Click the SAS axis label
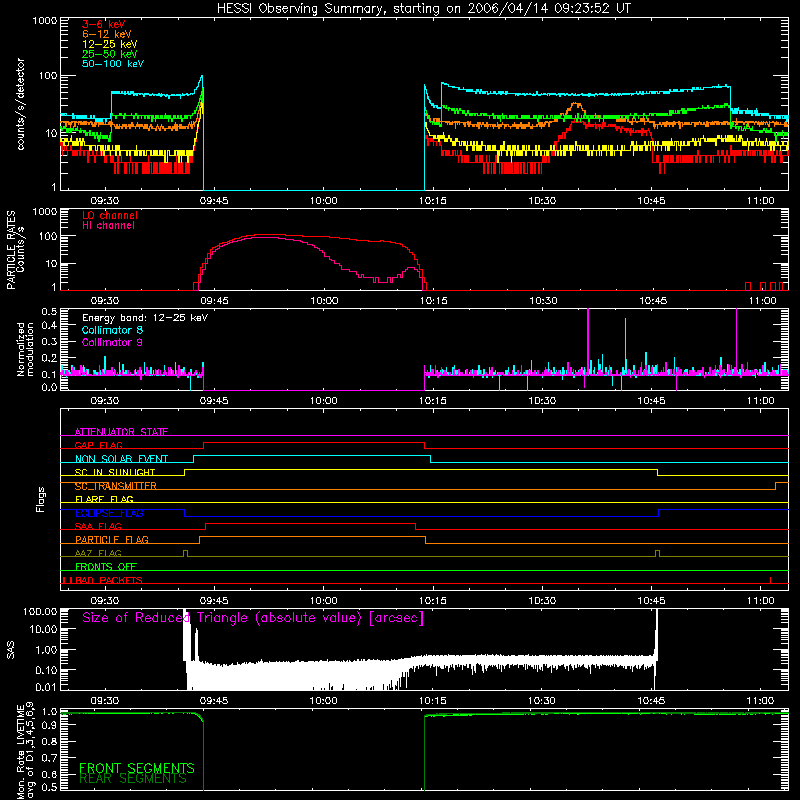The width and height of the screenshot is (800, 800). point(11,650)
